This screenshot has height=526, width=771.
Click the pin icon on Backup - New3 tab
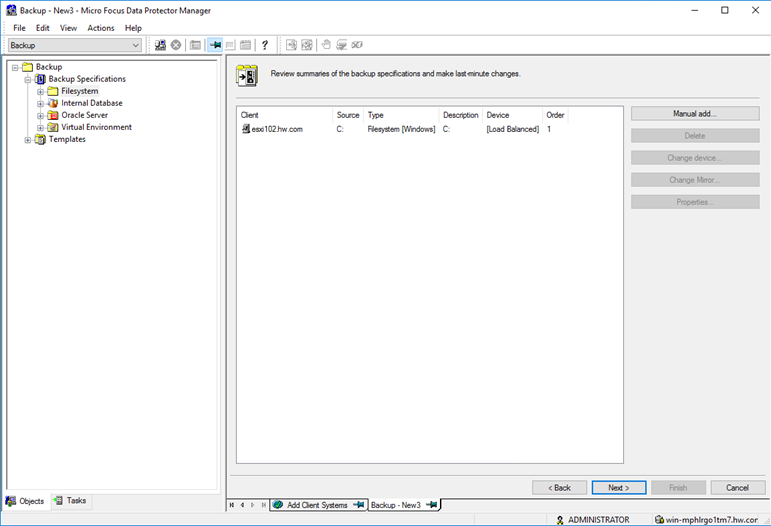pyautogui.click(x=431, y=505)
